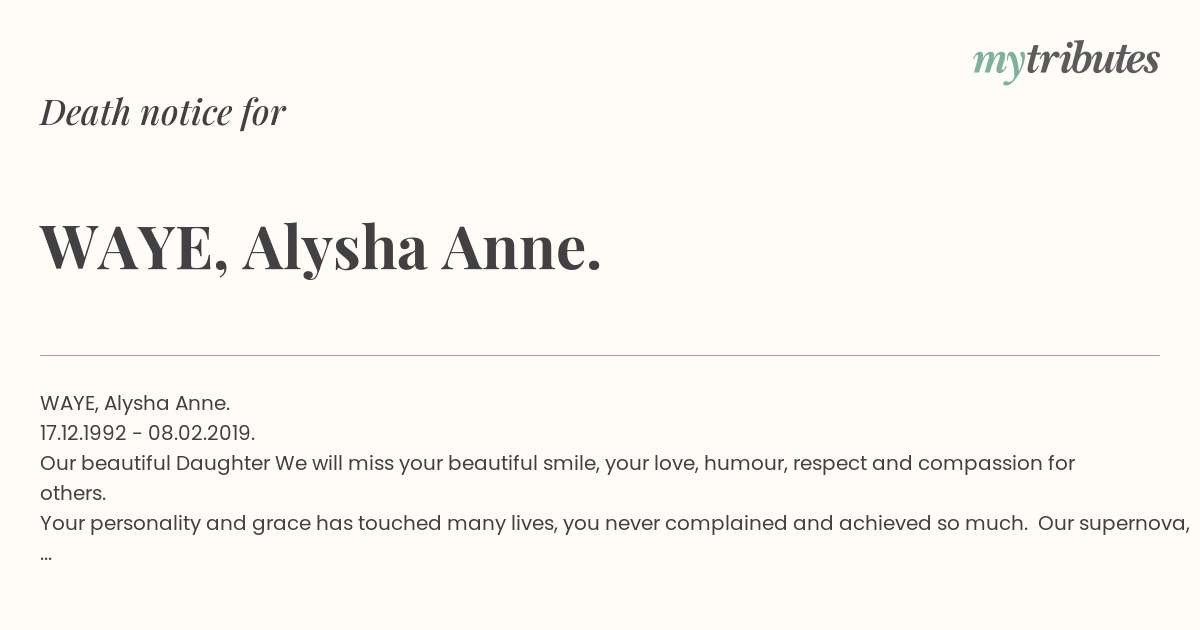
Task: Click the dark "tributes" part of logo
Action: pos(1092,59)
